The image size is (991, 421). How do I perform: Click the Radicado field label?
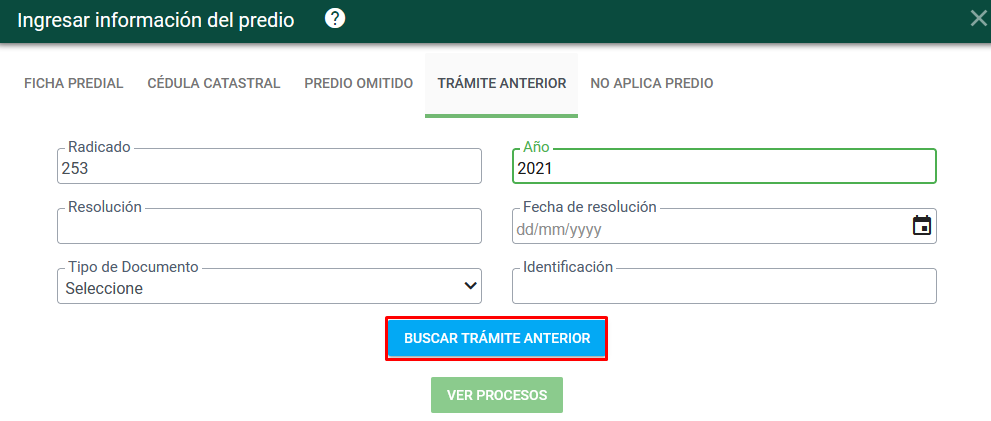pos(99,147)
